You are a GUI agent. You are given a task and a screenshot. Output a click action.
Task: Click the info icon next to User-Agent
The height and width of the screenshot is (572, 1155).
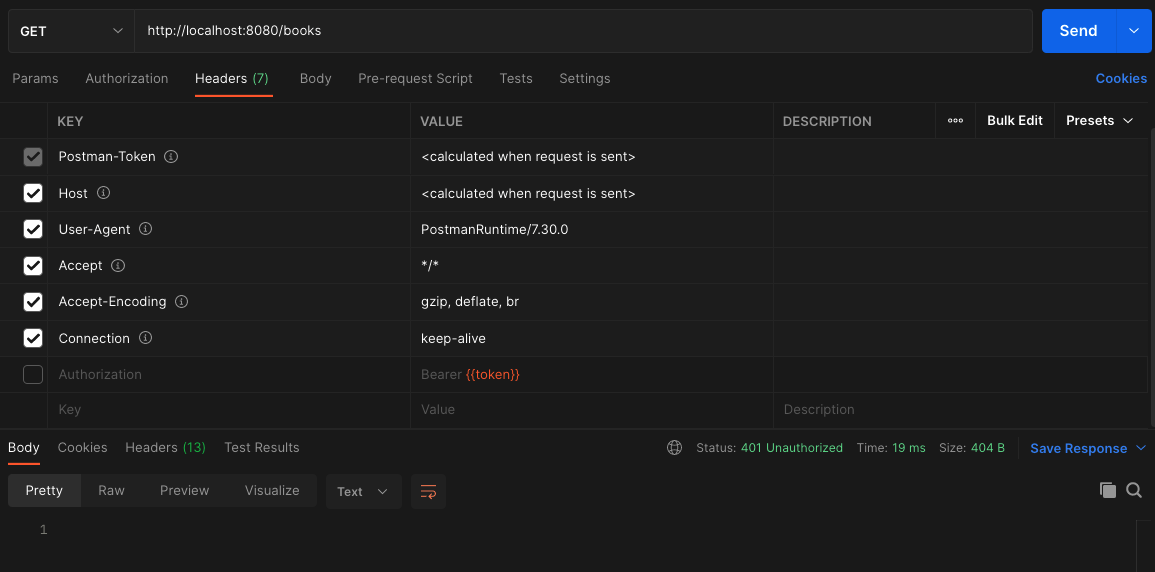(146, 229)
